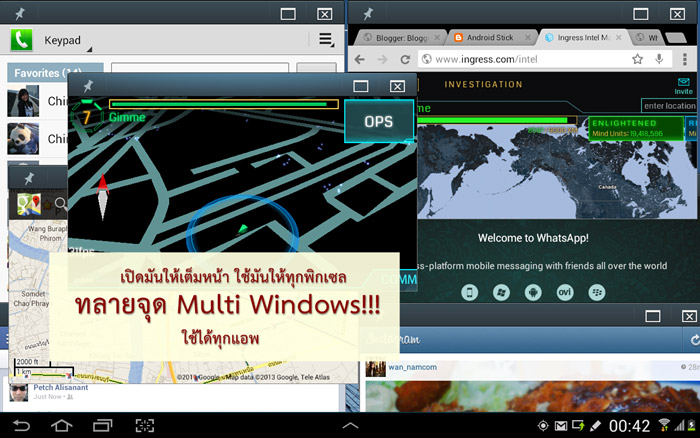This screenshot has width=700, height=438.
Task: Pin the browser window
Action: tap(368, 14)
